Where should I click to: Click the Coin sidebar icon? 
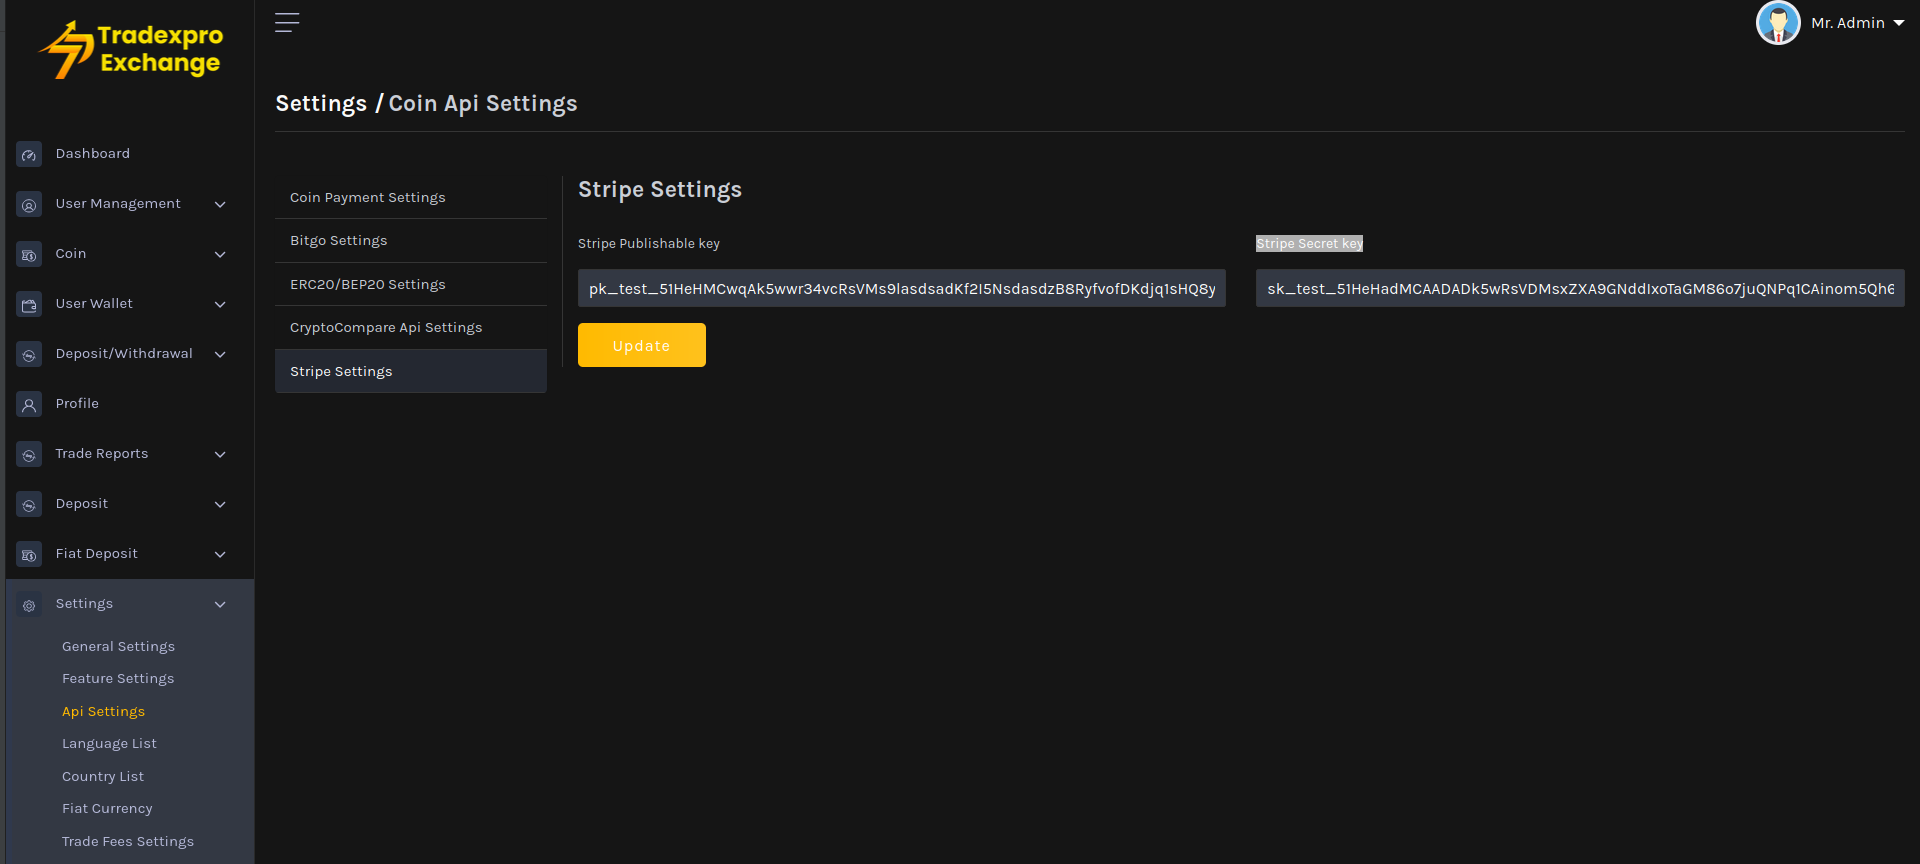[29, 255]
